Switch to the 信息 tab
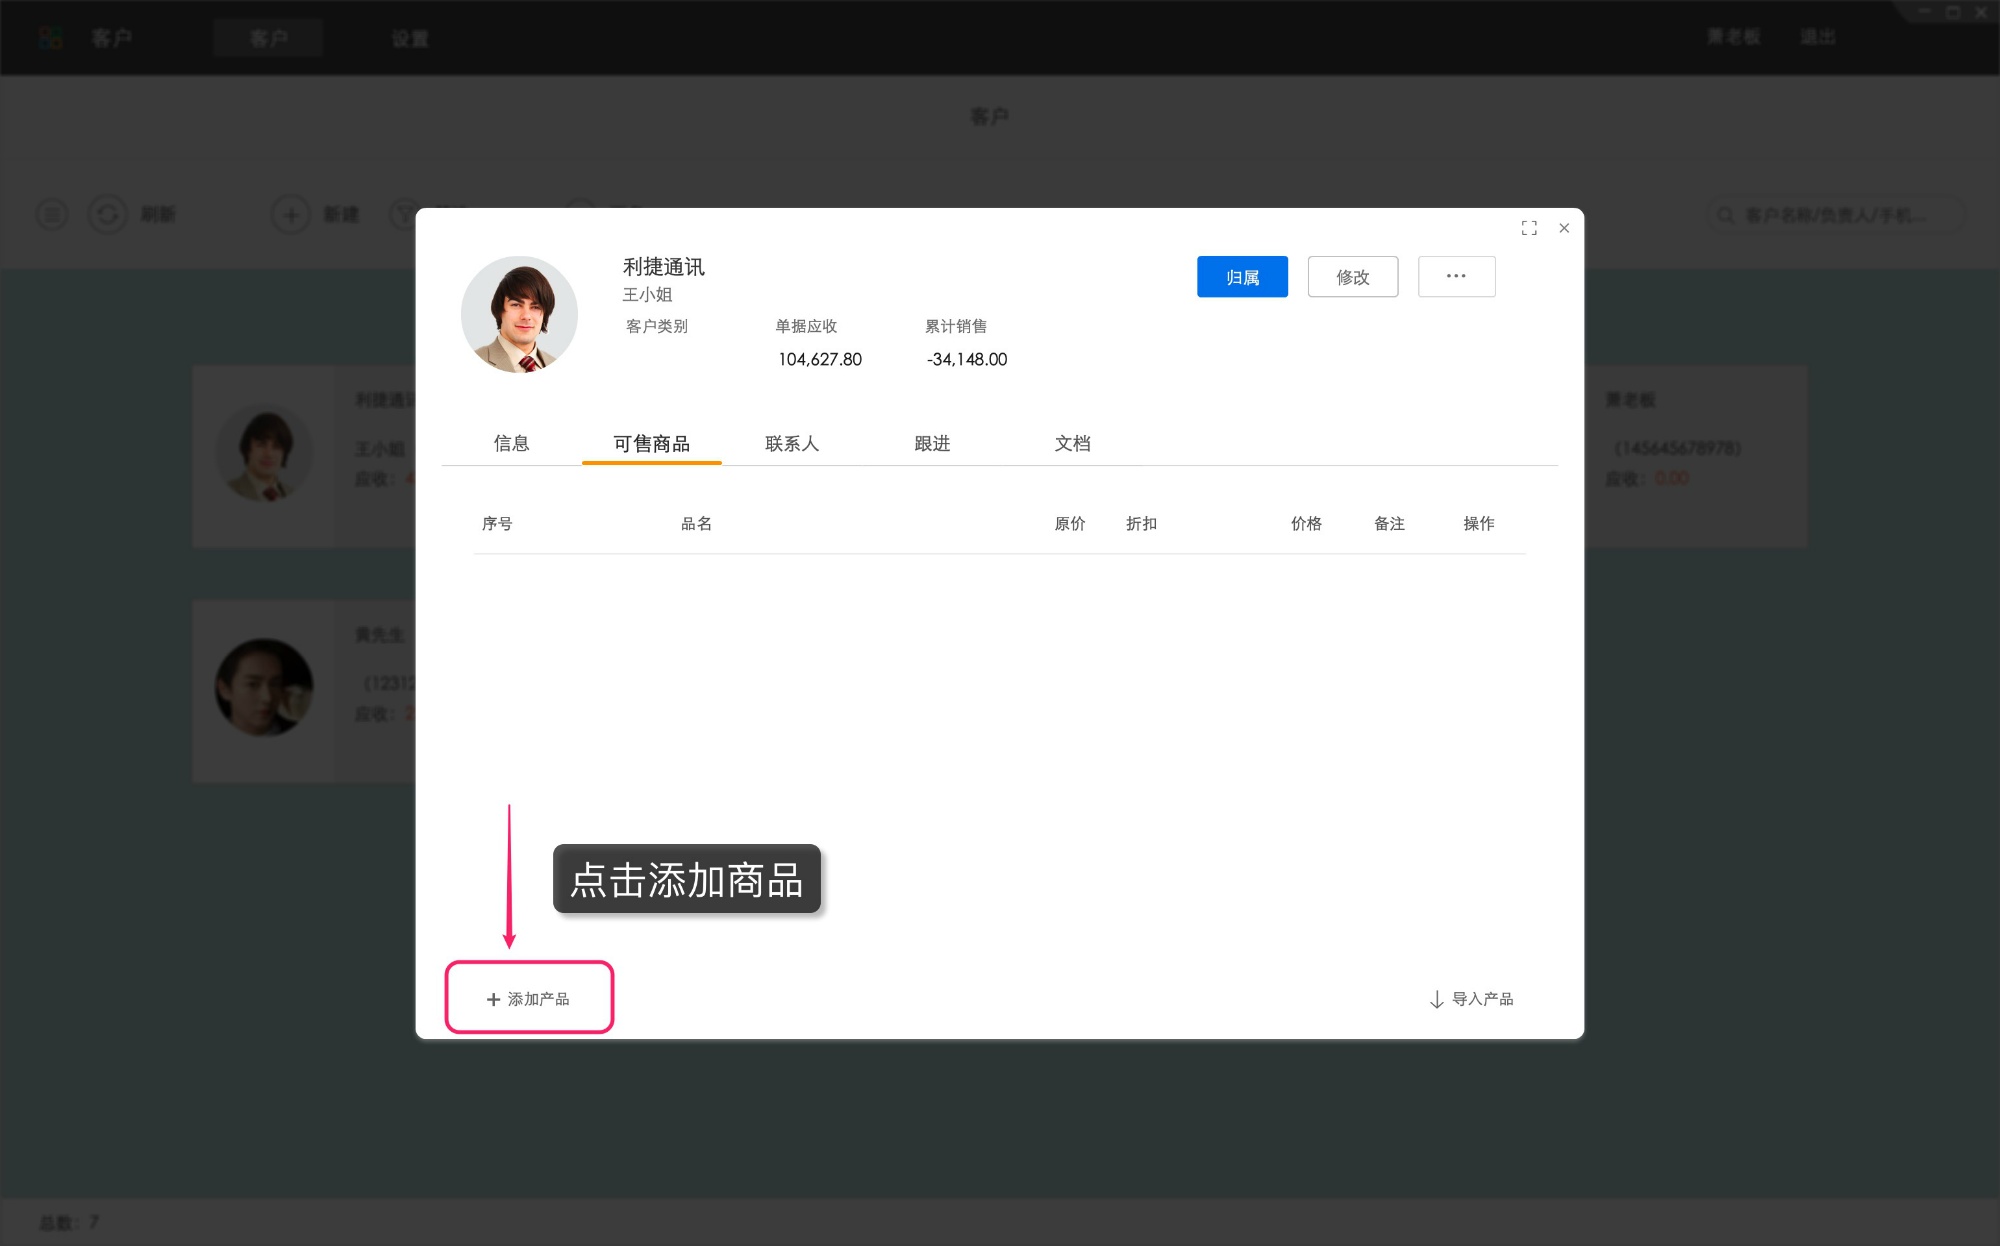Image resolution: width=2000 pixels, height=1246 pixels. 512,443
